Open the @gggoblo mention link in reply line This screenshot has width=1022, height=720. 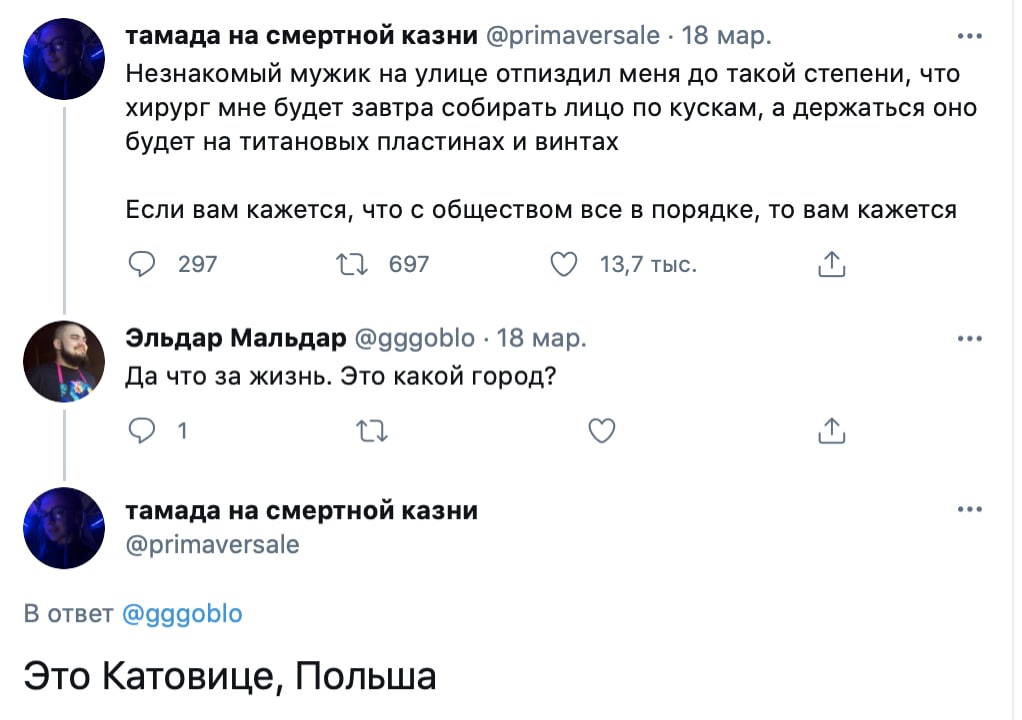pyautogui.click(x=182, y=614)
